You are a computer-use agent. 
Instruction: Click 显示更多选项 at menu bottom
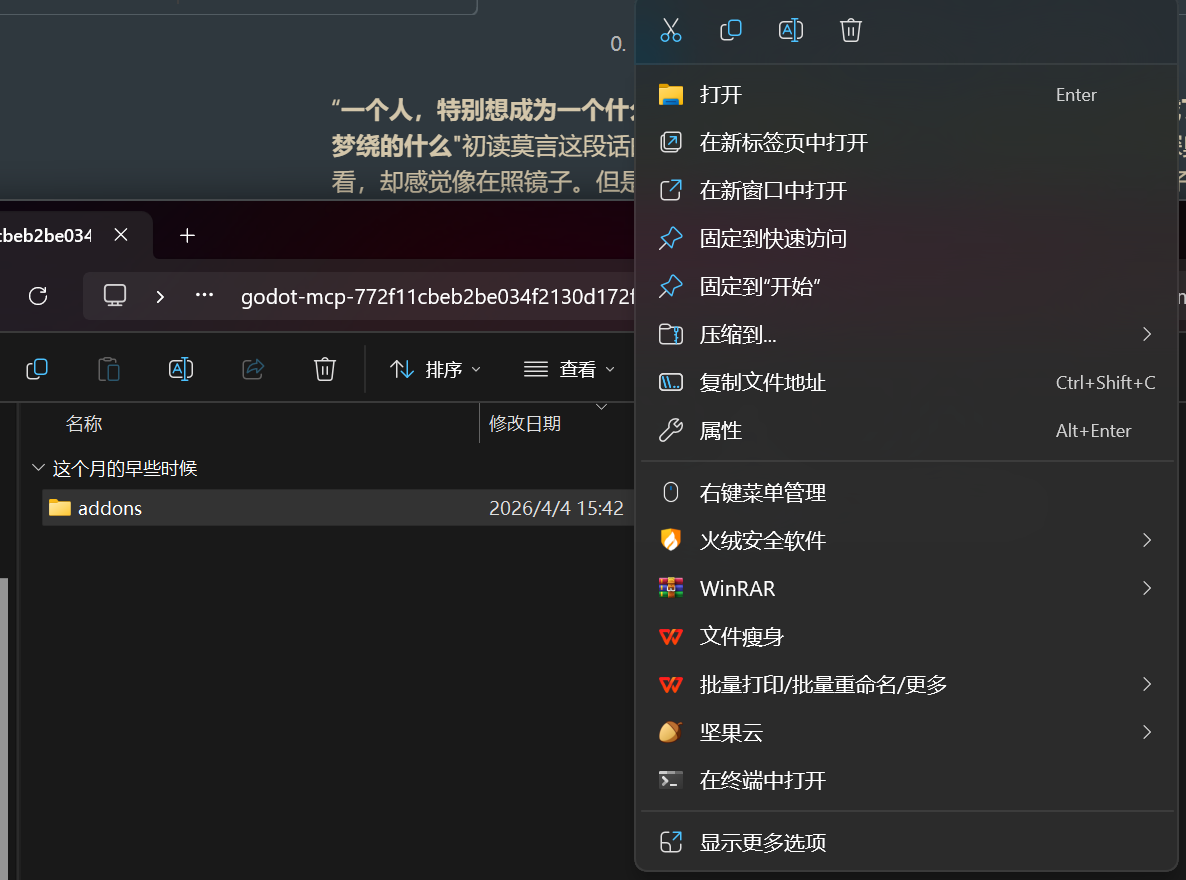(x=762, y=842)
